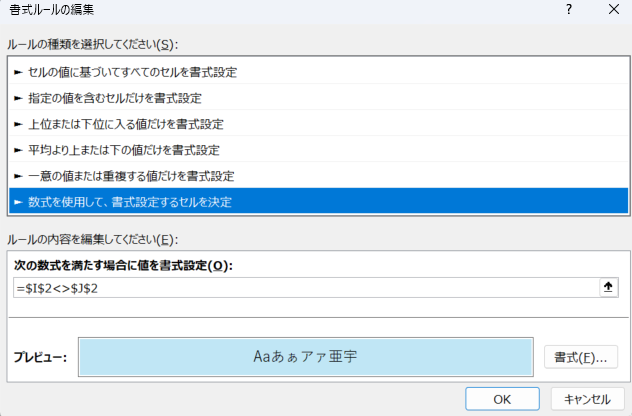Click the arrow bullet before 数式を使用して
The image size is (632, 416).
pos(18,202)
